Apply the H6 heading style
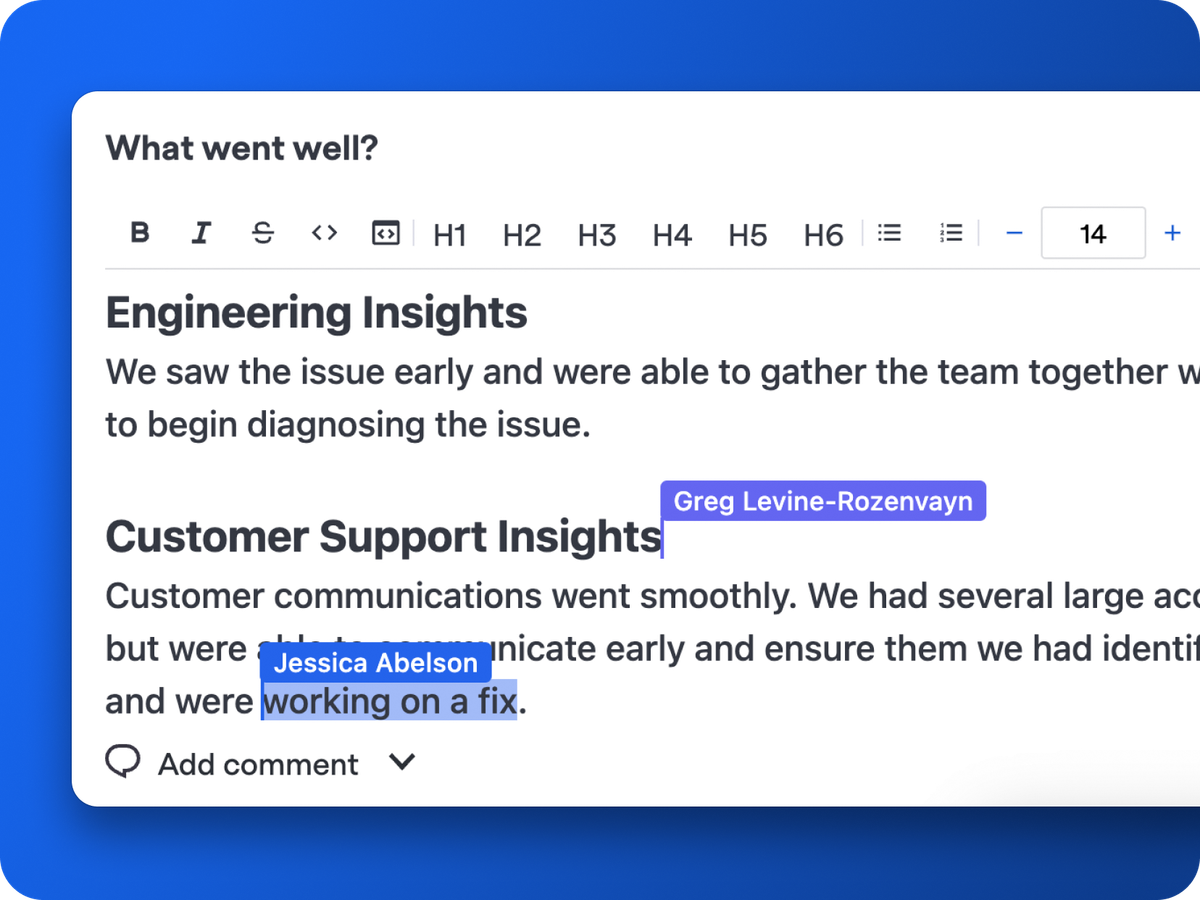Viewport: 1200px width, 900px height. click(x=824, y=235)
